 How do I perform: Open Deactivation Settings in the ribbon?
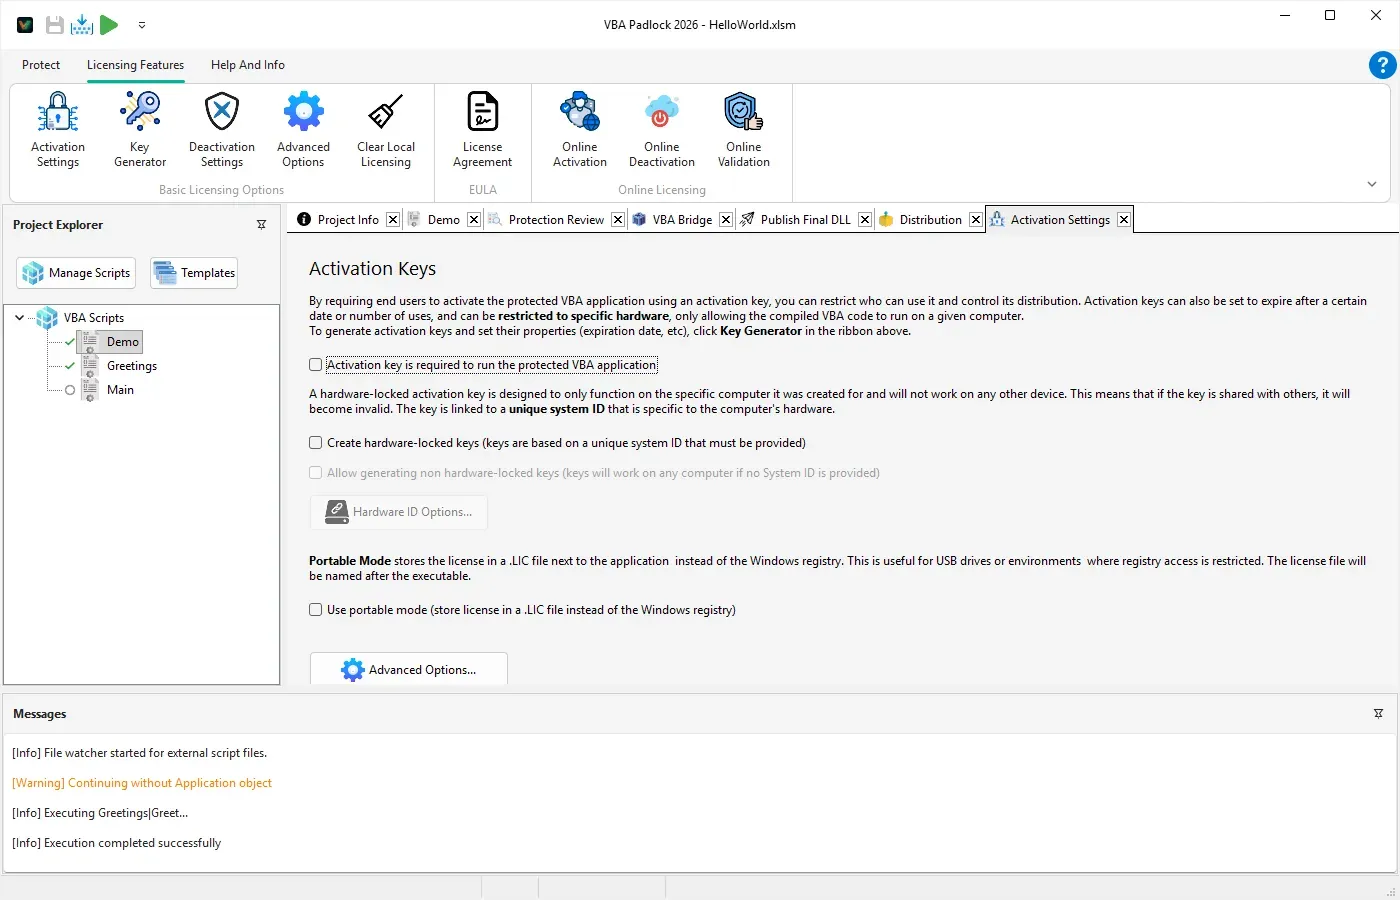point(222,131)
